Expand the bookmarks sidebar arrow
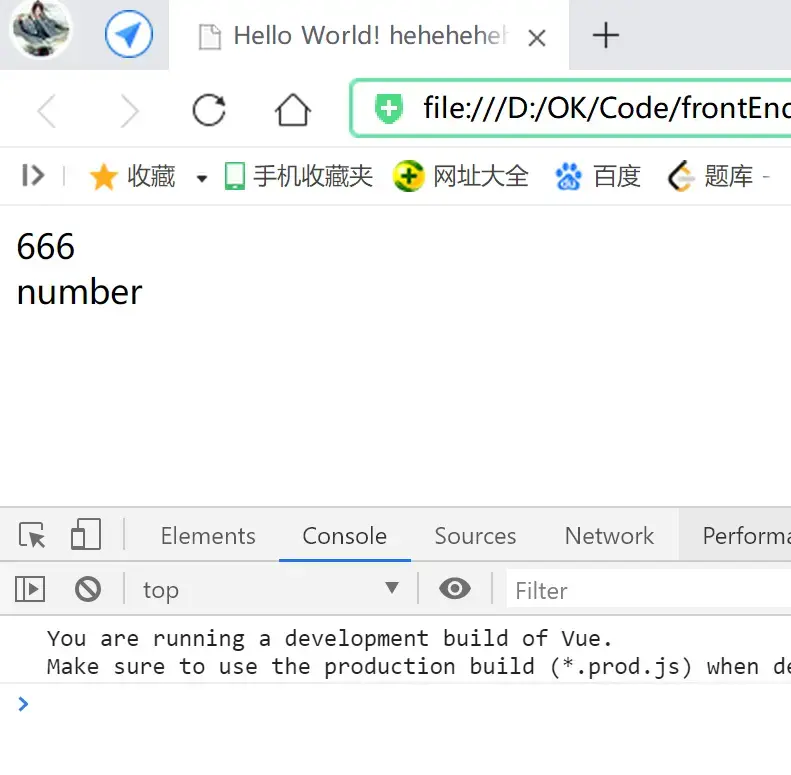 (33, 176)
